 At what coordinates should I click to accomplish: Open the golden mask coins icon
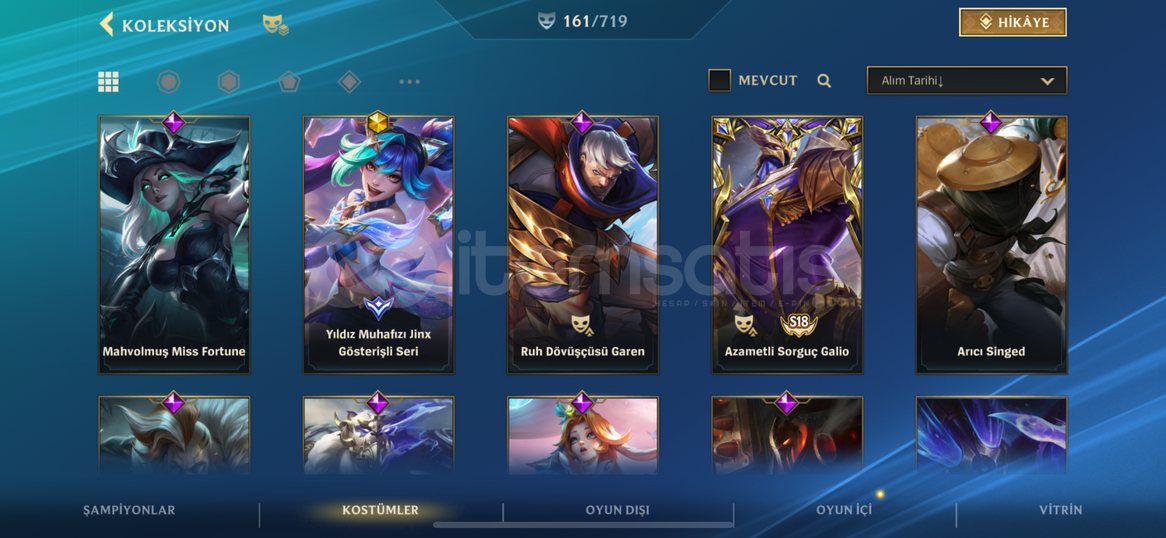click(275, 25)
